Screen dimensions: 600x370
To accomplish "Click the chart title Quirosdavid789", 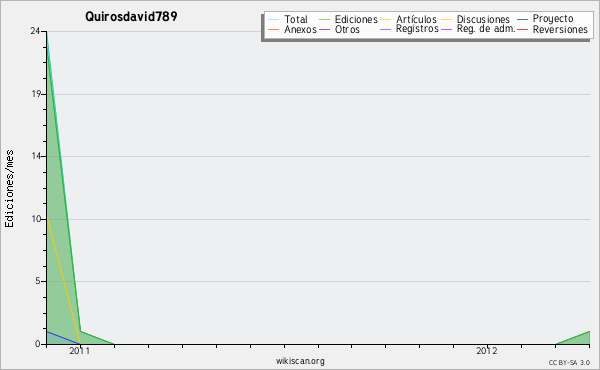I will click(131, 16).
